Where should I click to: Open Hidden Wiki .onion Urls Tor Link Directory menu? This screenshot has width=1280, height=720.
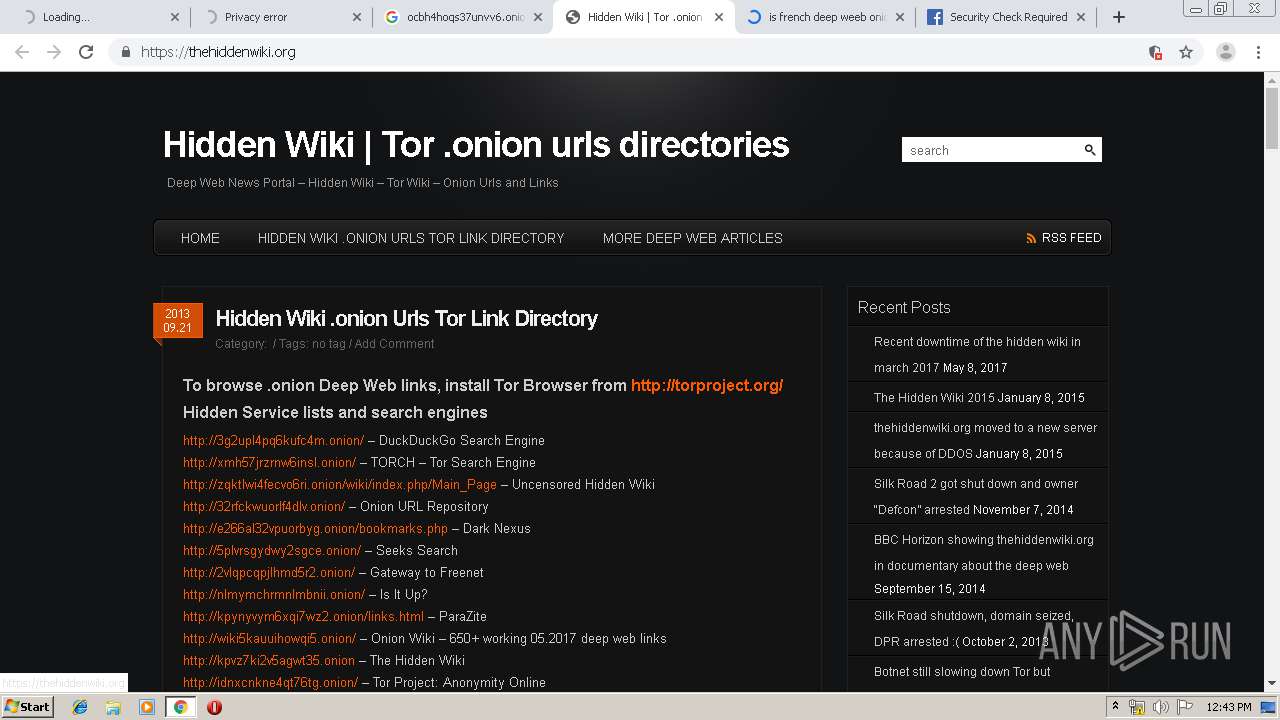(x=411, y=238)
